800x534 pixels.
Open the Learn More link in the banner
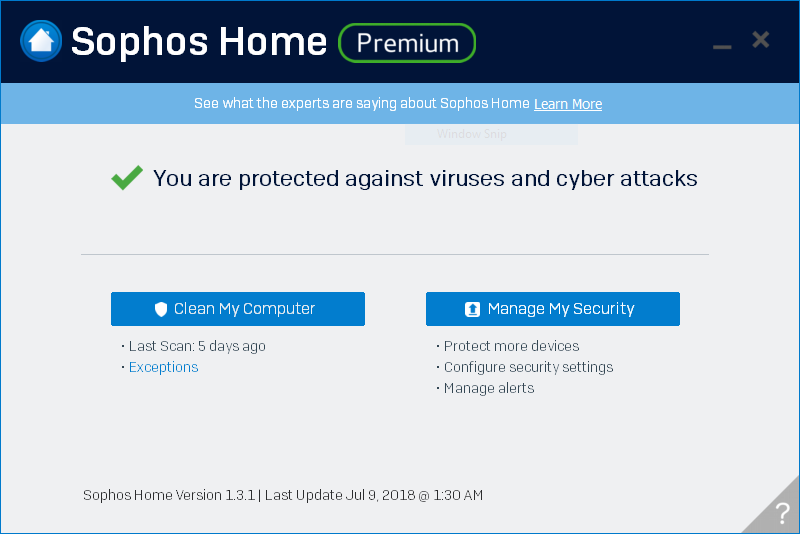click(x=568, y=104)
